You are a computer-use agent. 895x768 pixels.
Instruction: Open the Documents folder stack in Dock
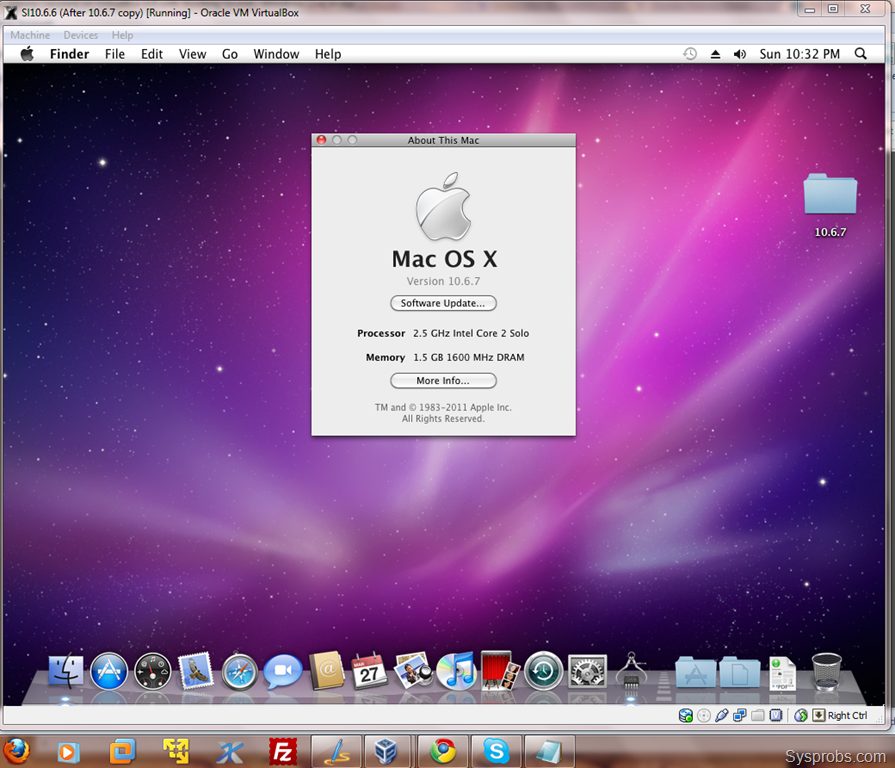click(x=740, y=672)
